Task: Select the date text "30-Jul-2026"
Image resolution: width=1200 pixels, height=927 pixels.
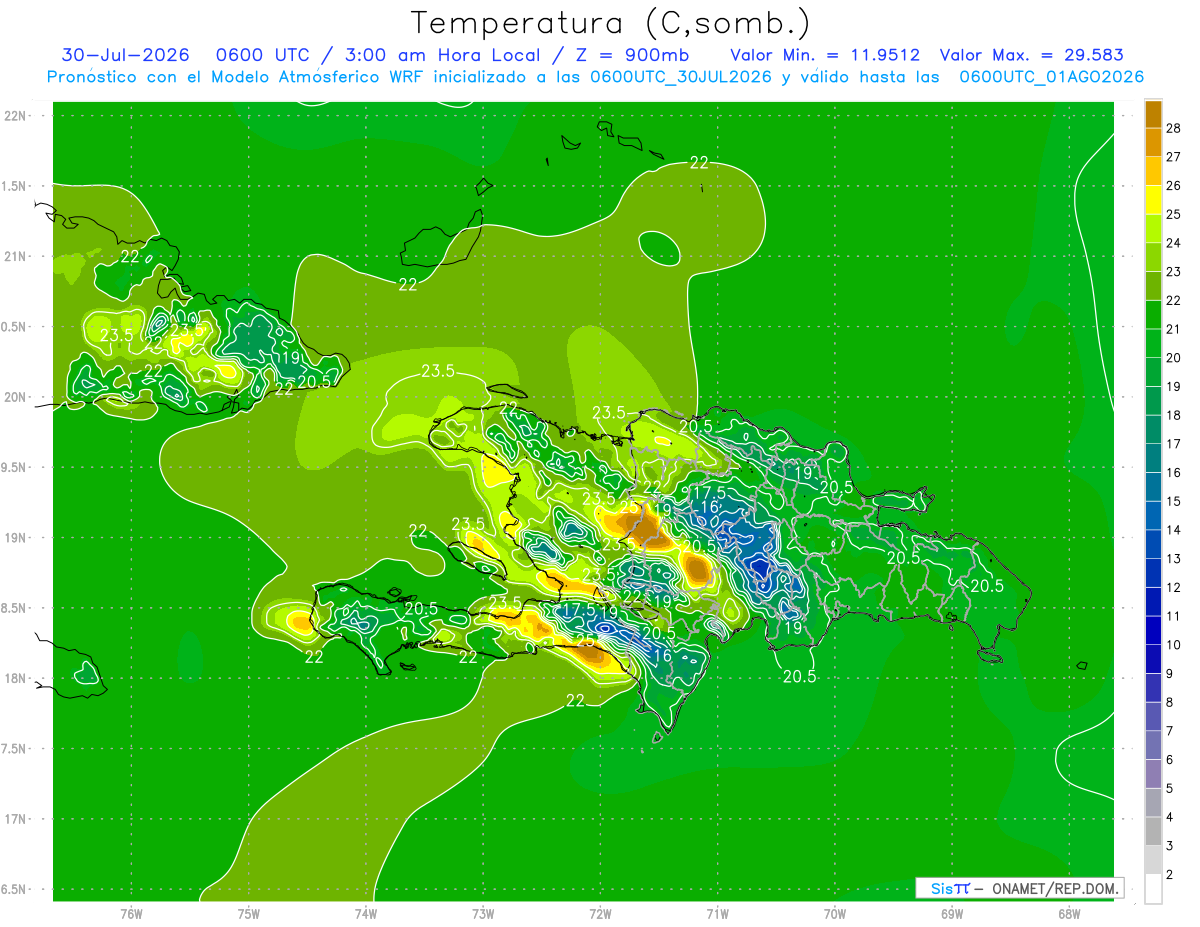Action: click(126, 55)
